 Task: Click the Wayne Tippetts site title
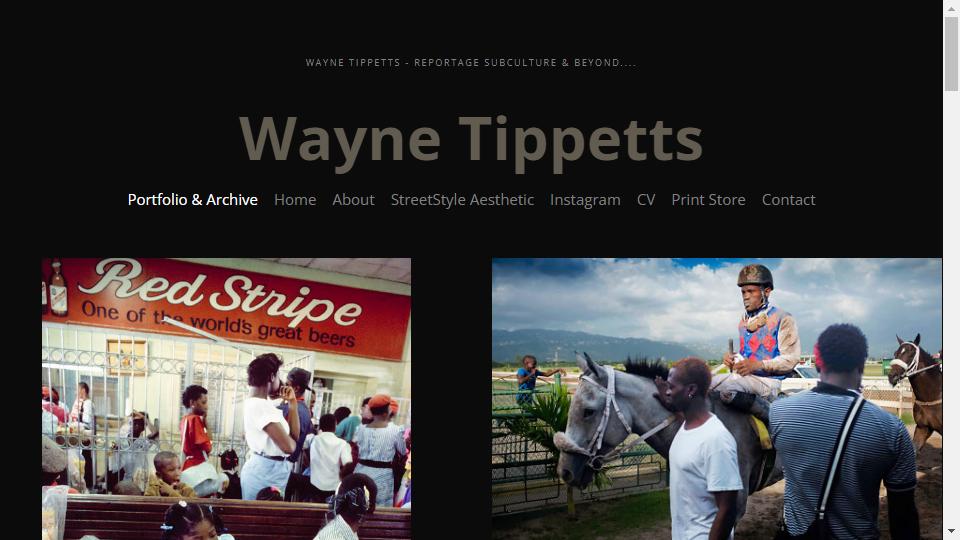pyautogui.click(x=471, y=140)
